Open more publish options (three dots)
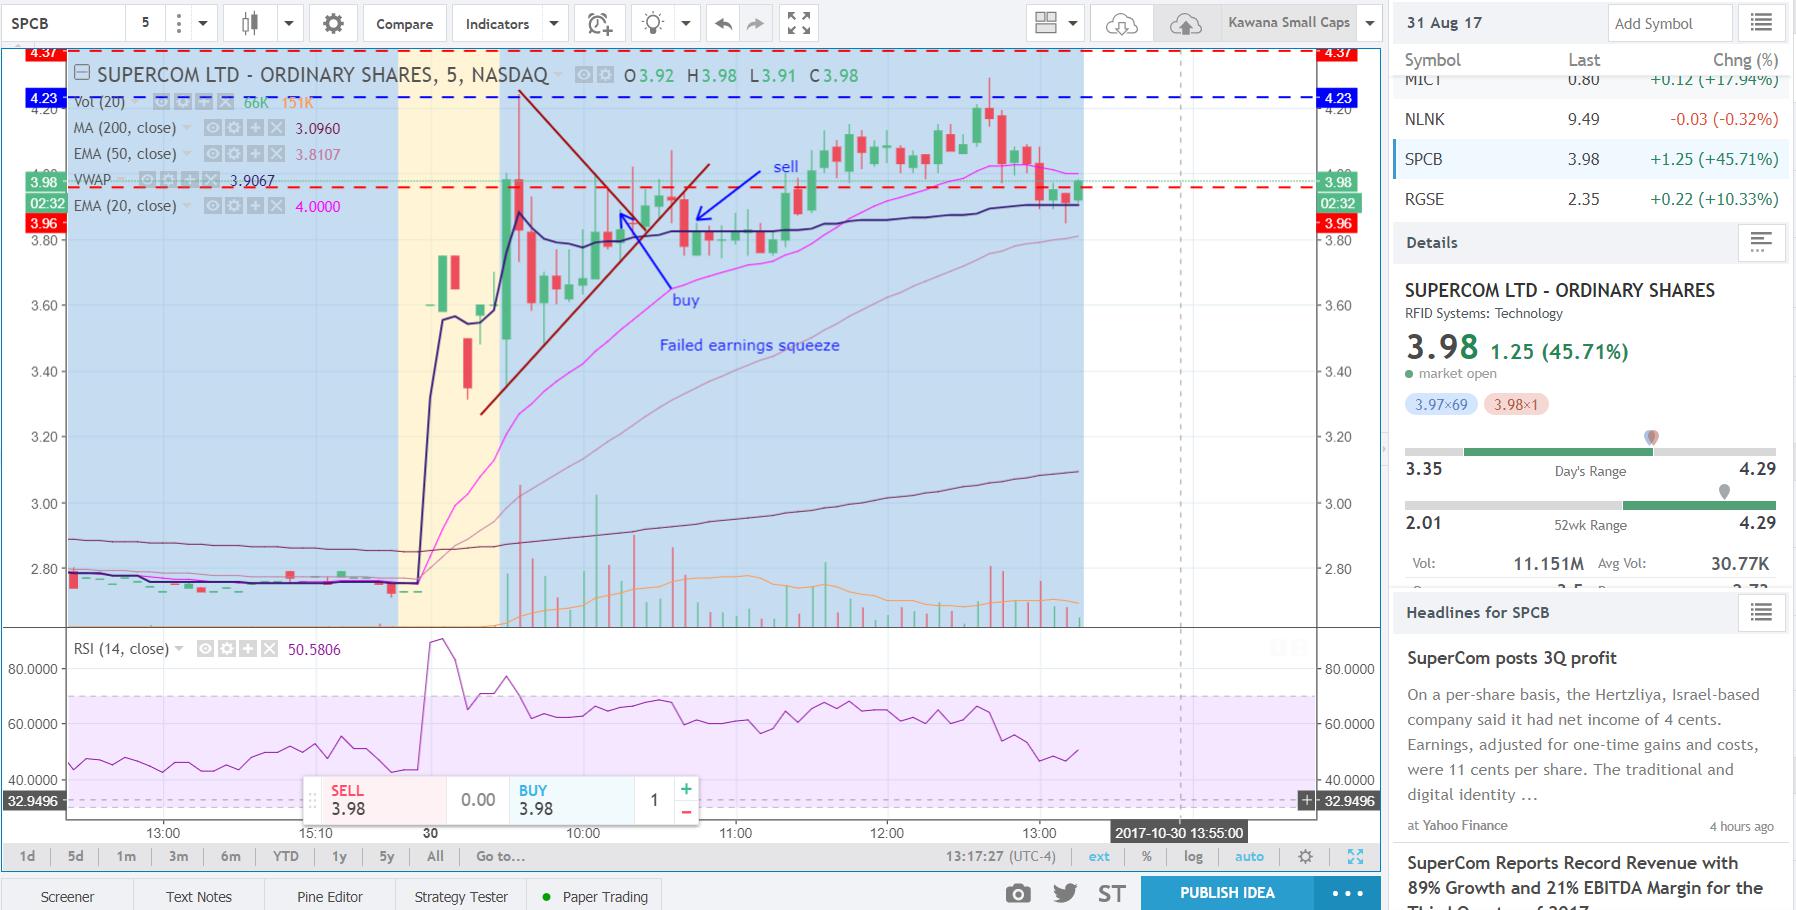This screenshot has width=1796, height=910. (1347, 893)
